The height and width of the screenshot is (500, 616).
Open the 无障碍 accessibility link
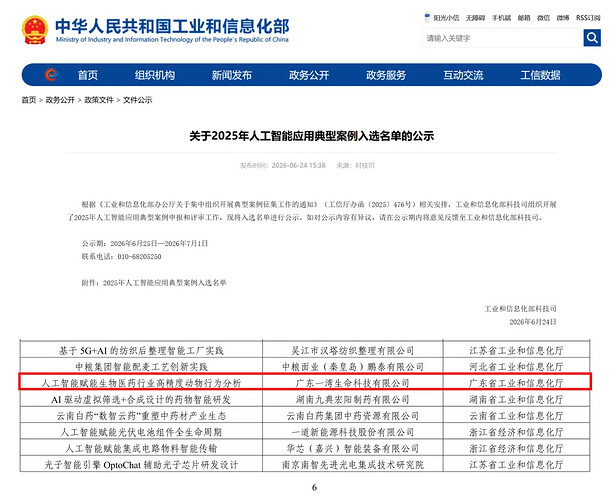(x=475, y=18)
